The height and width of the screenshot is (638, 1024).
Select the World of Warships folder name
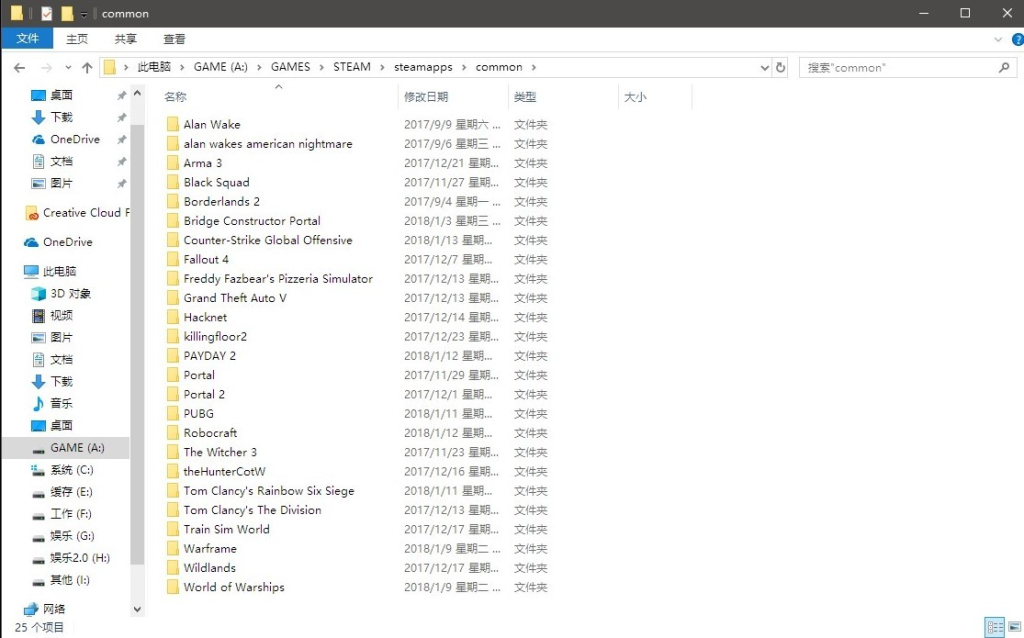point(234,587)
